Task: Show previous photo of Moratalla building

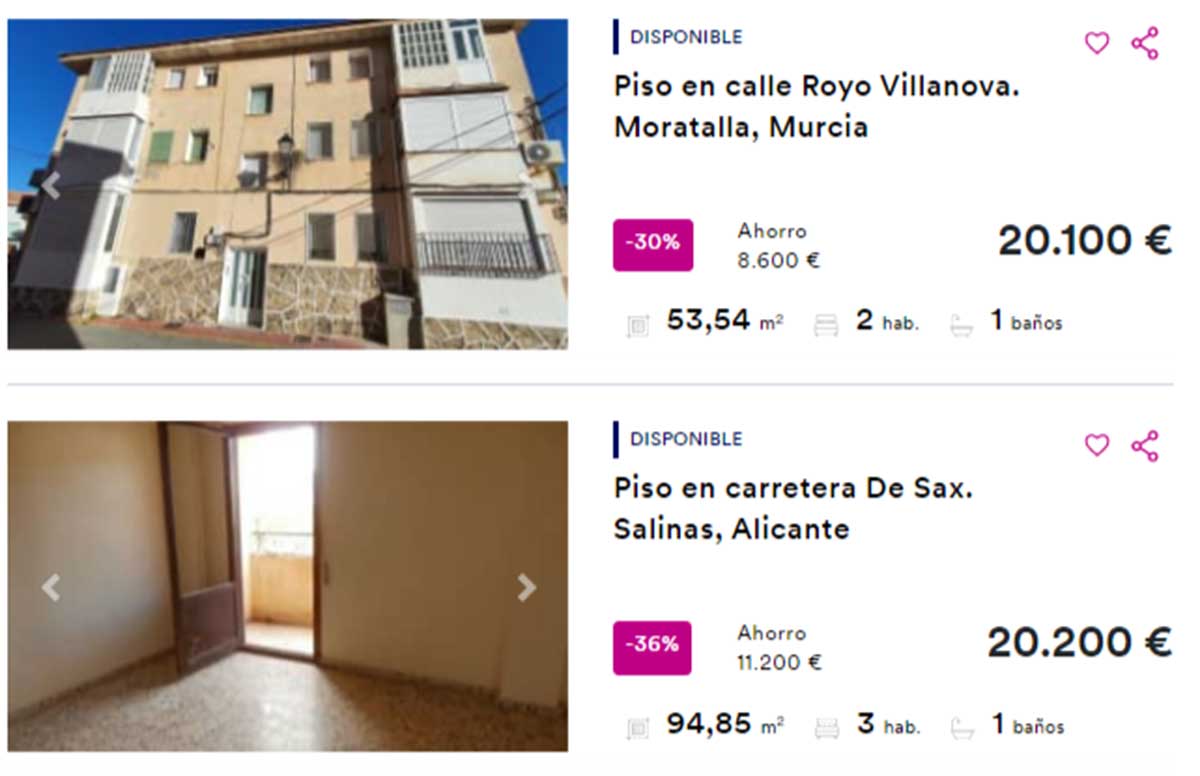Action: (x=51, y=184)
